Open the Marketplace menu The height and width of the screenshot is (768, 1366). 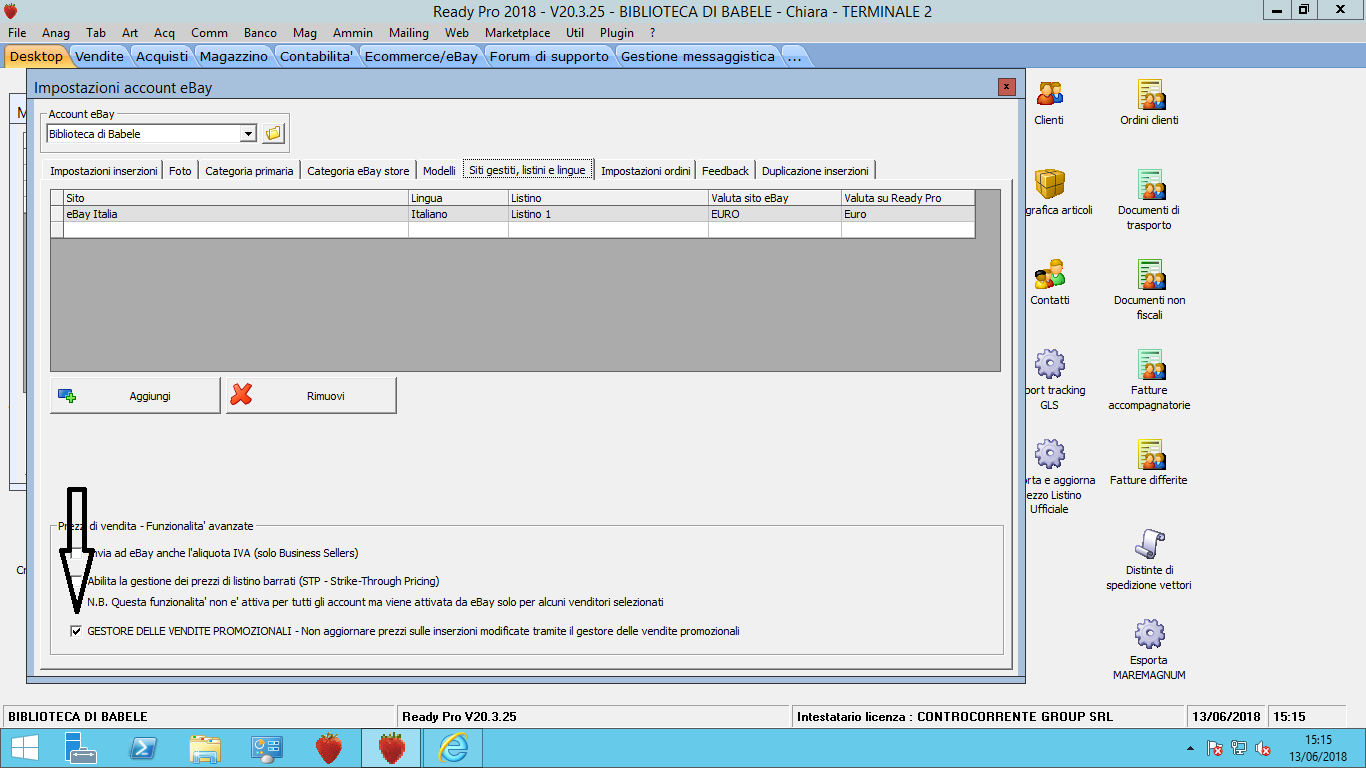518,33
